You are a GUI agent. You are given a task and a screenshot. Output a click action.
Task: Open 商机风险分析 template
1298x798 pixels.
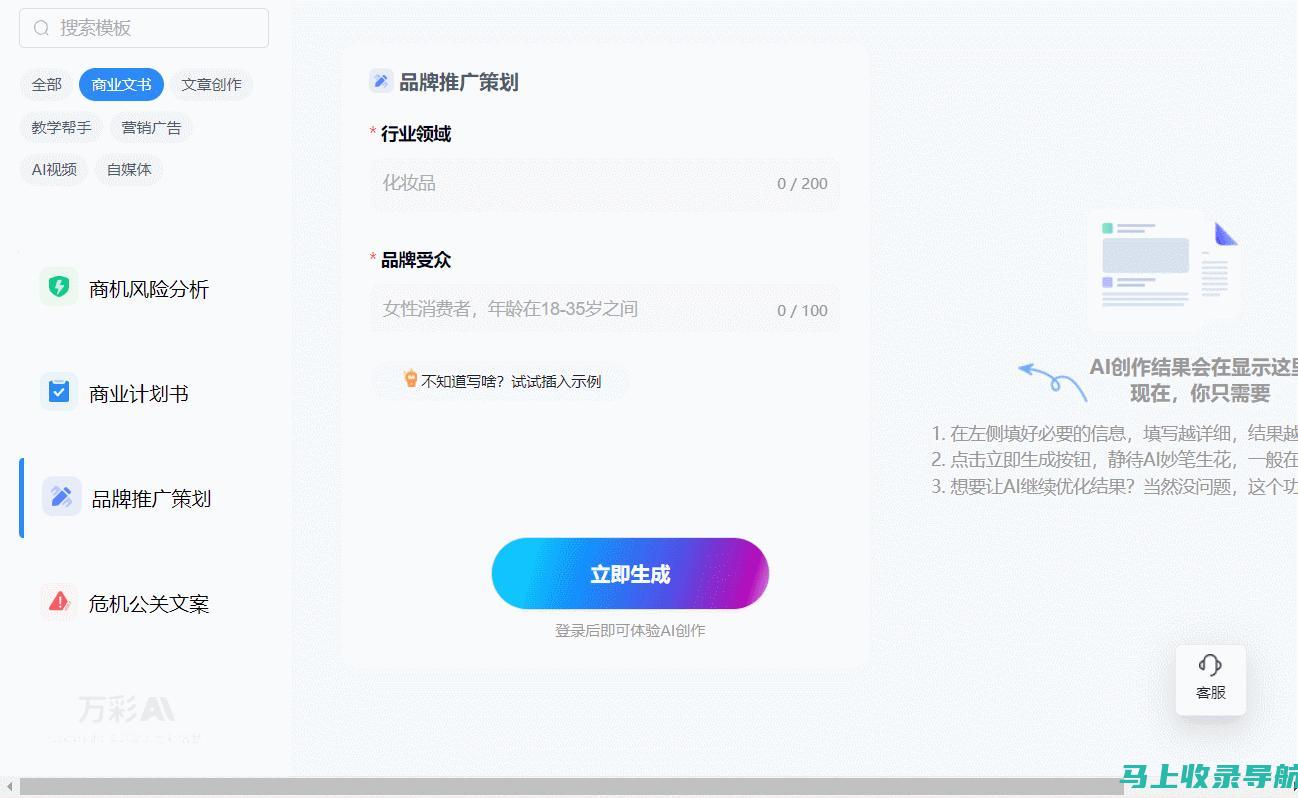pos(149,289)
